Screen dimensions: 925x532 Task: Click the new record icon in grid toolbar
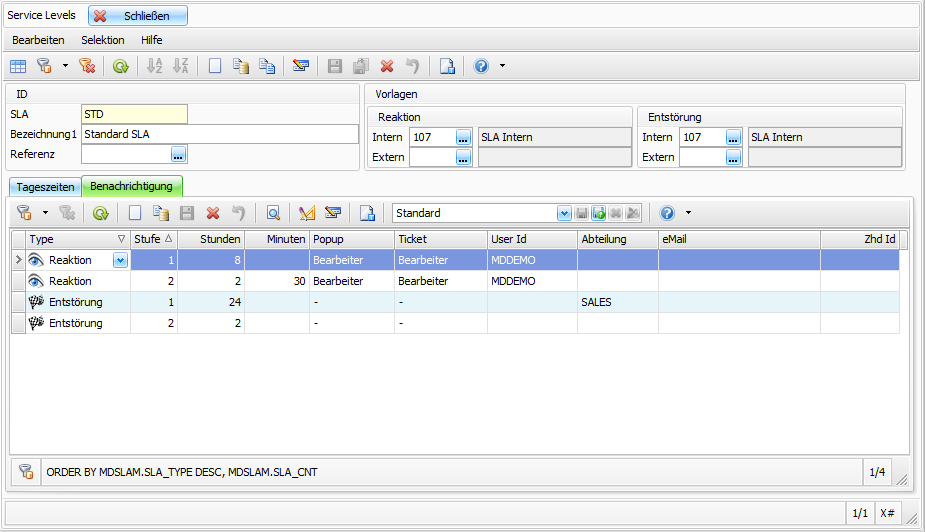134,213
